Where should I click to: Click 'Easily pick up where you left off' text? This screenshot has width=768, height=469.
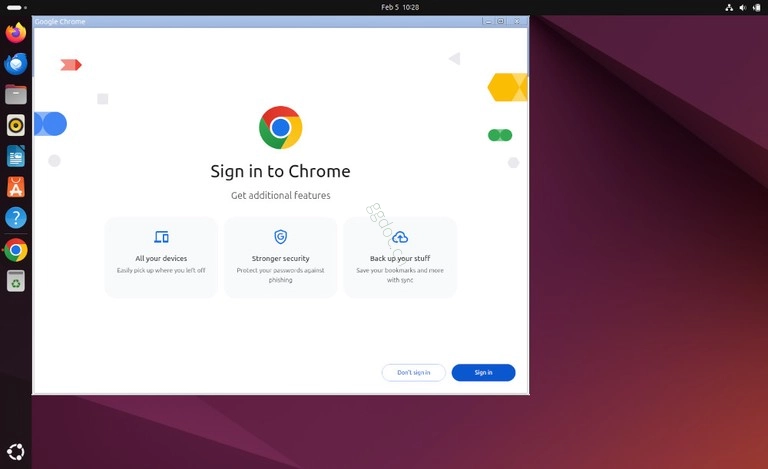161,270
